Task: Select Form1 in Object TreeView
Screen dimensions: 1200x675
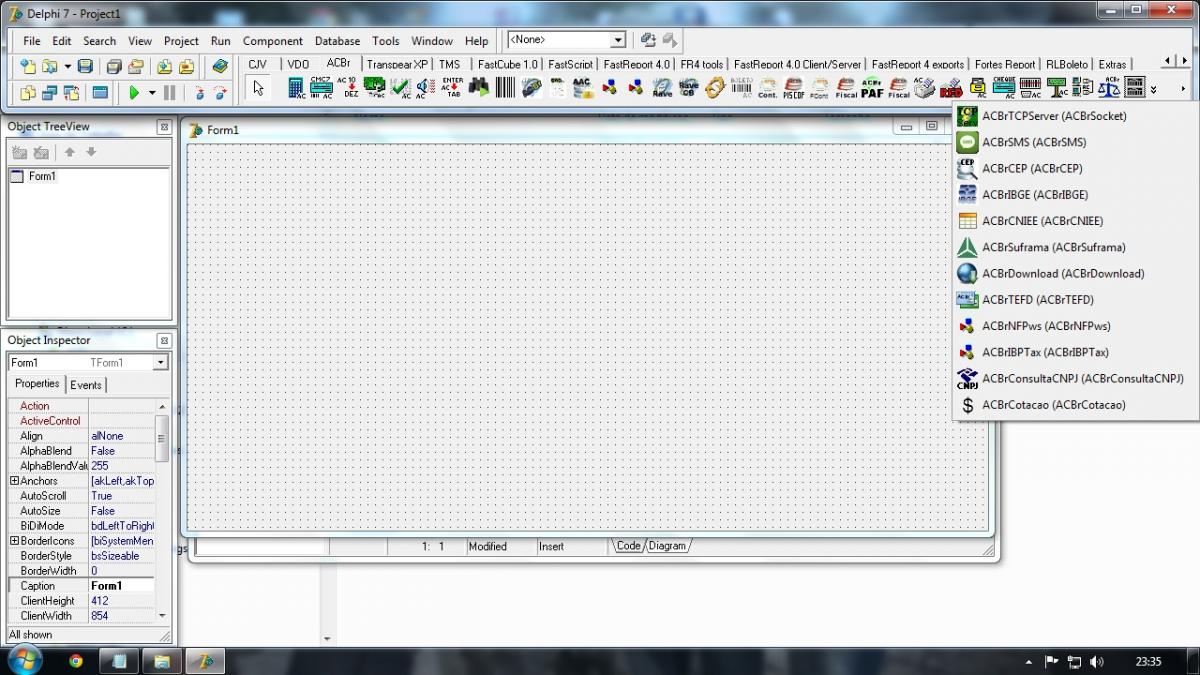Action: click(x=42, y=176)
